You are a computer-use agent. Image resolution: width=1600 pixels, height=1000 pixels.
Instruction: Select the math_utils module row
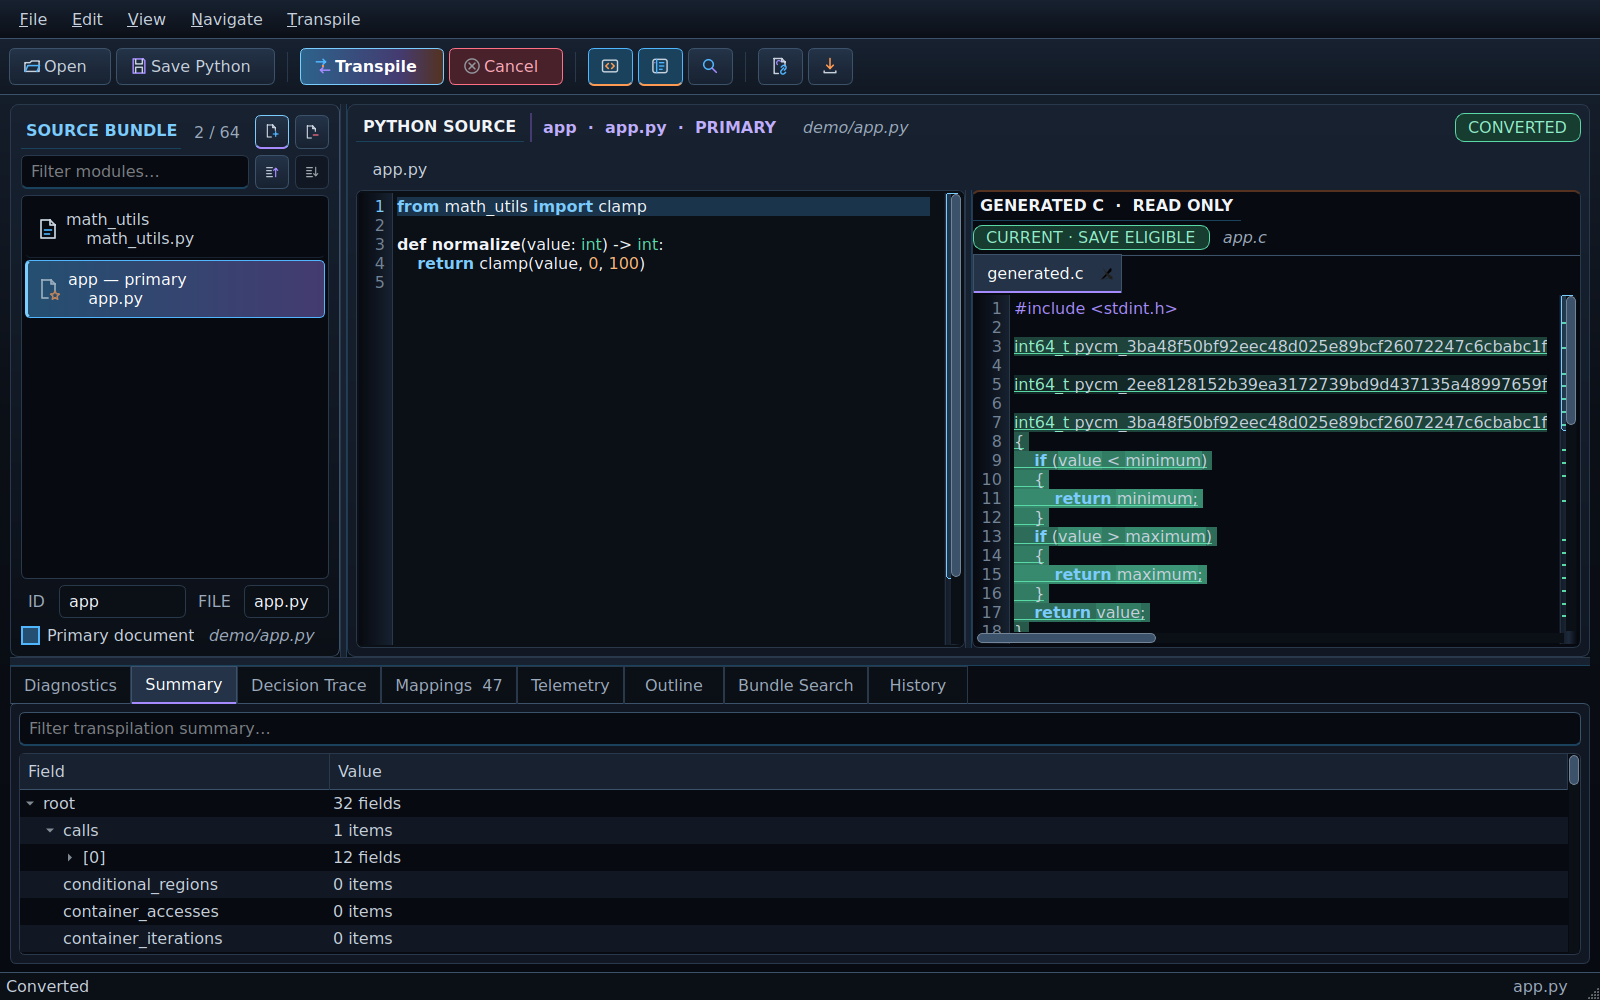click(175, 229)
